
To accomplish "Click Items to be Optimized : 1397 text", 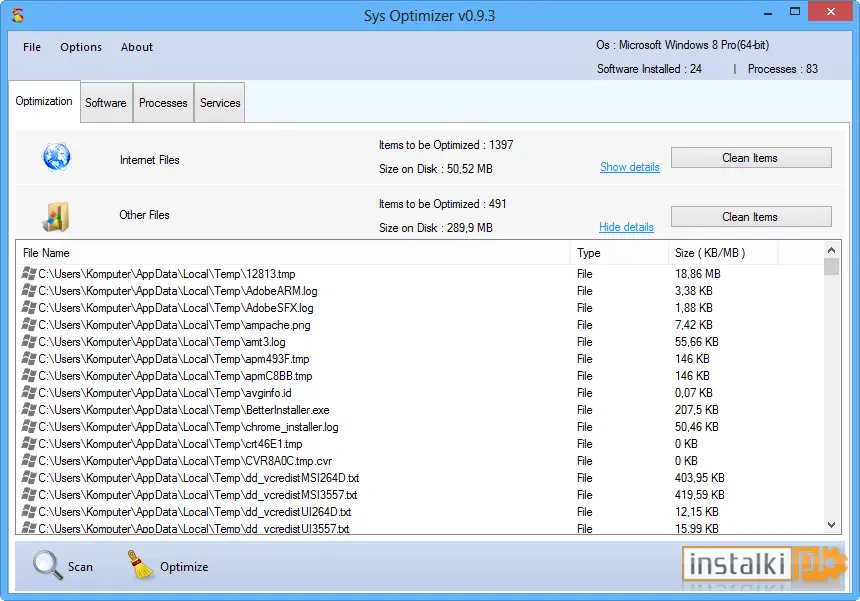I will pyautogui.click(x=446, y=145).
